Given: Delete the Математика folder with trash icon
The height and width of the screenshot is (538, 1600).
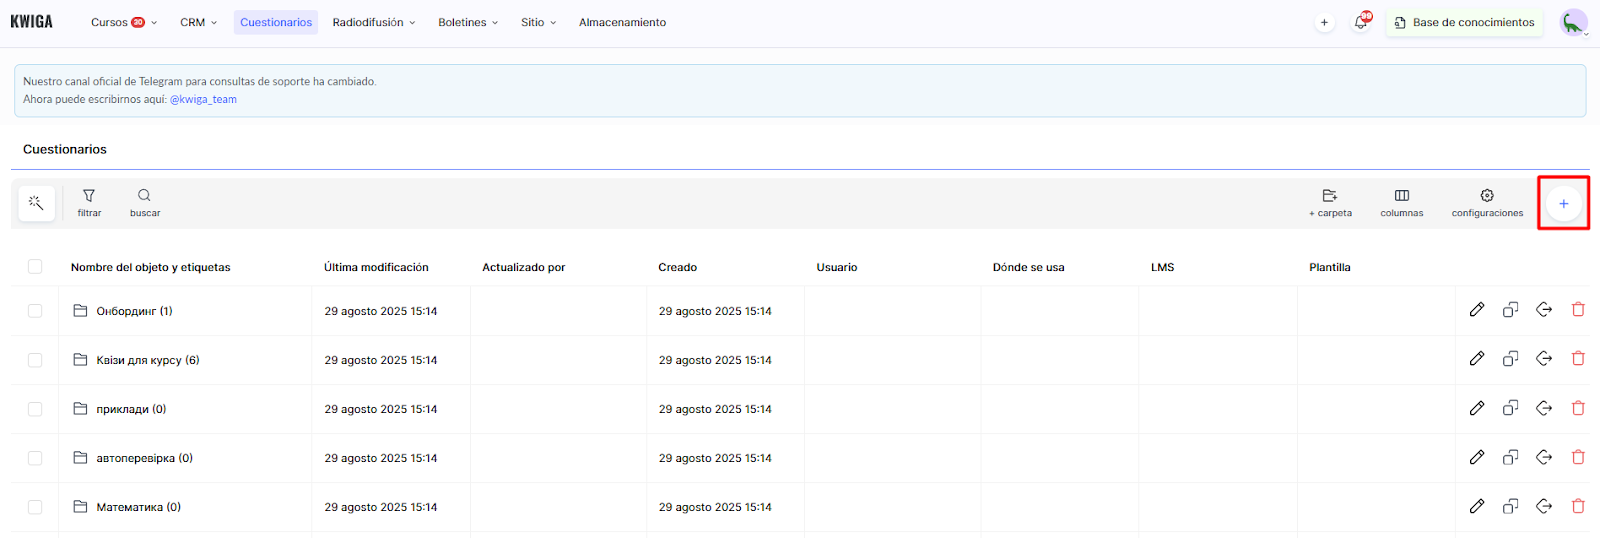Looking at the screenshot, I should point(1578,507).
